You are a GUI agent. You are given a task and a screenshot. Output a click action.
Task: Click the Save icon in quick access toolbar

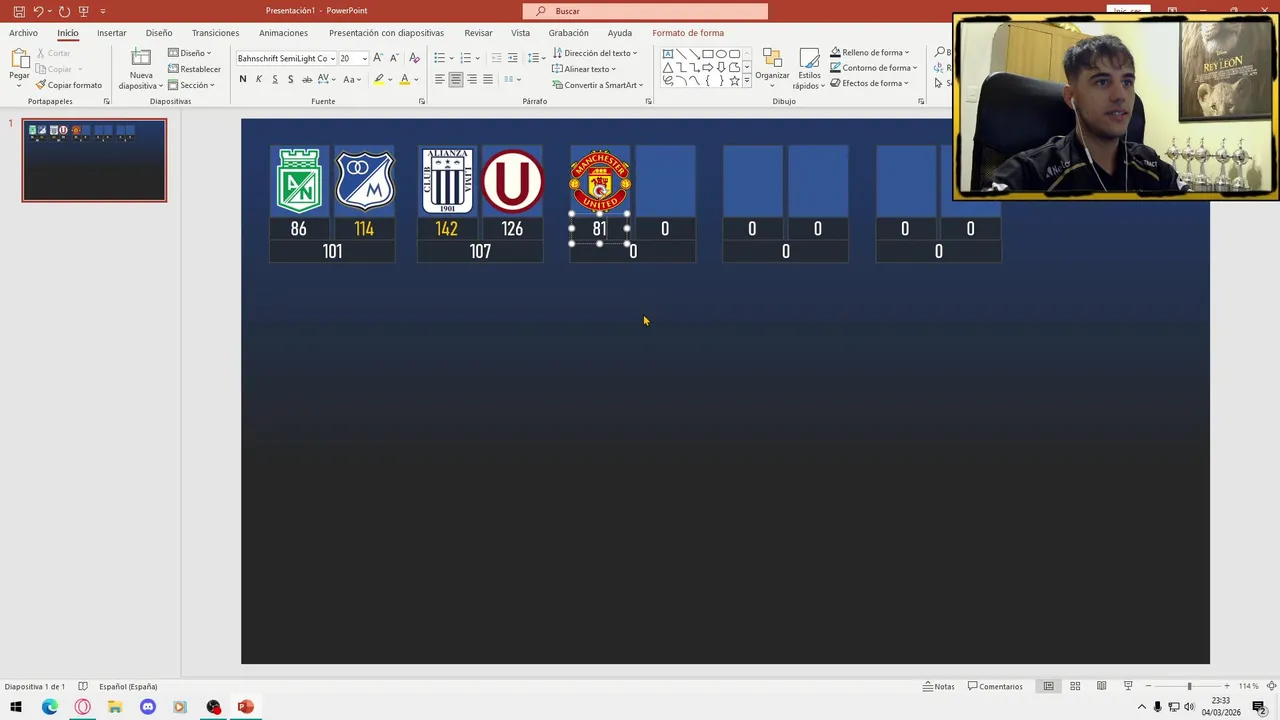pyautogui.click(x=19, y=11)
